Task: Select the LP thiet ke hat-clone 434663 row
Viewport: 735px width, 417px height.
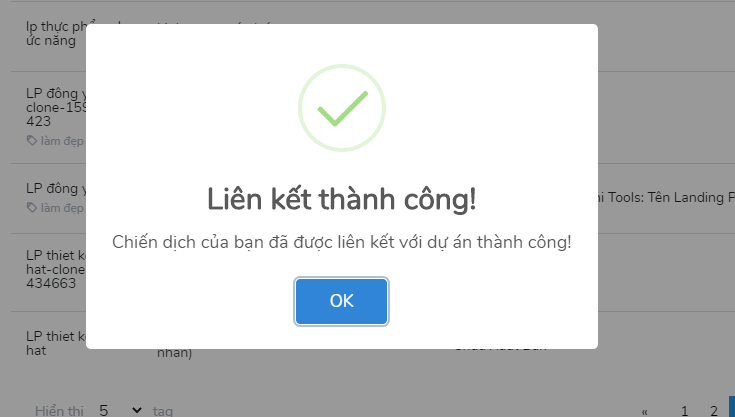Action: pyautogui.click(x=373, y=272)
